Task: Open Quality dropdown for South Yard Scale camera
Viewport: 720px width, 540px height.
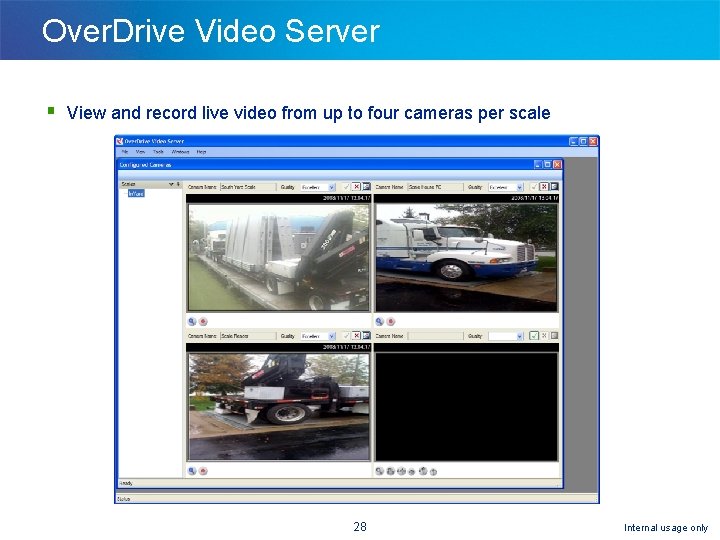Action: (332, 187)
